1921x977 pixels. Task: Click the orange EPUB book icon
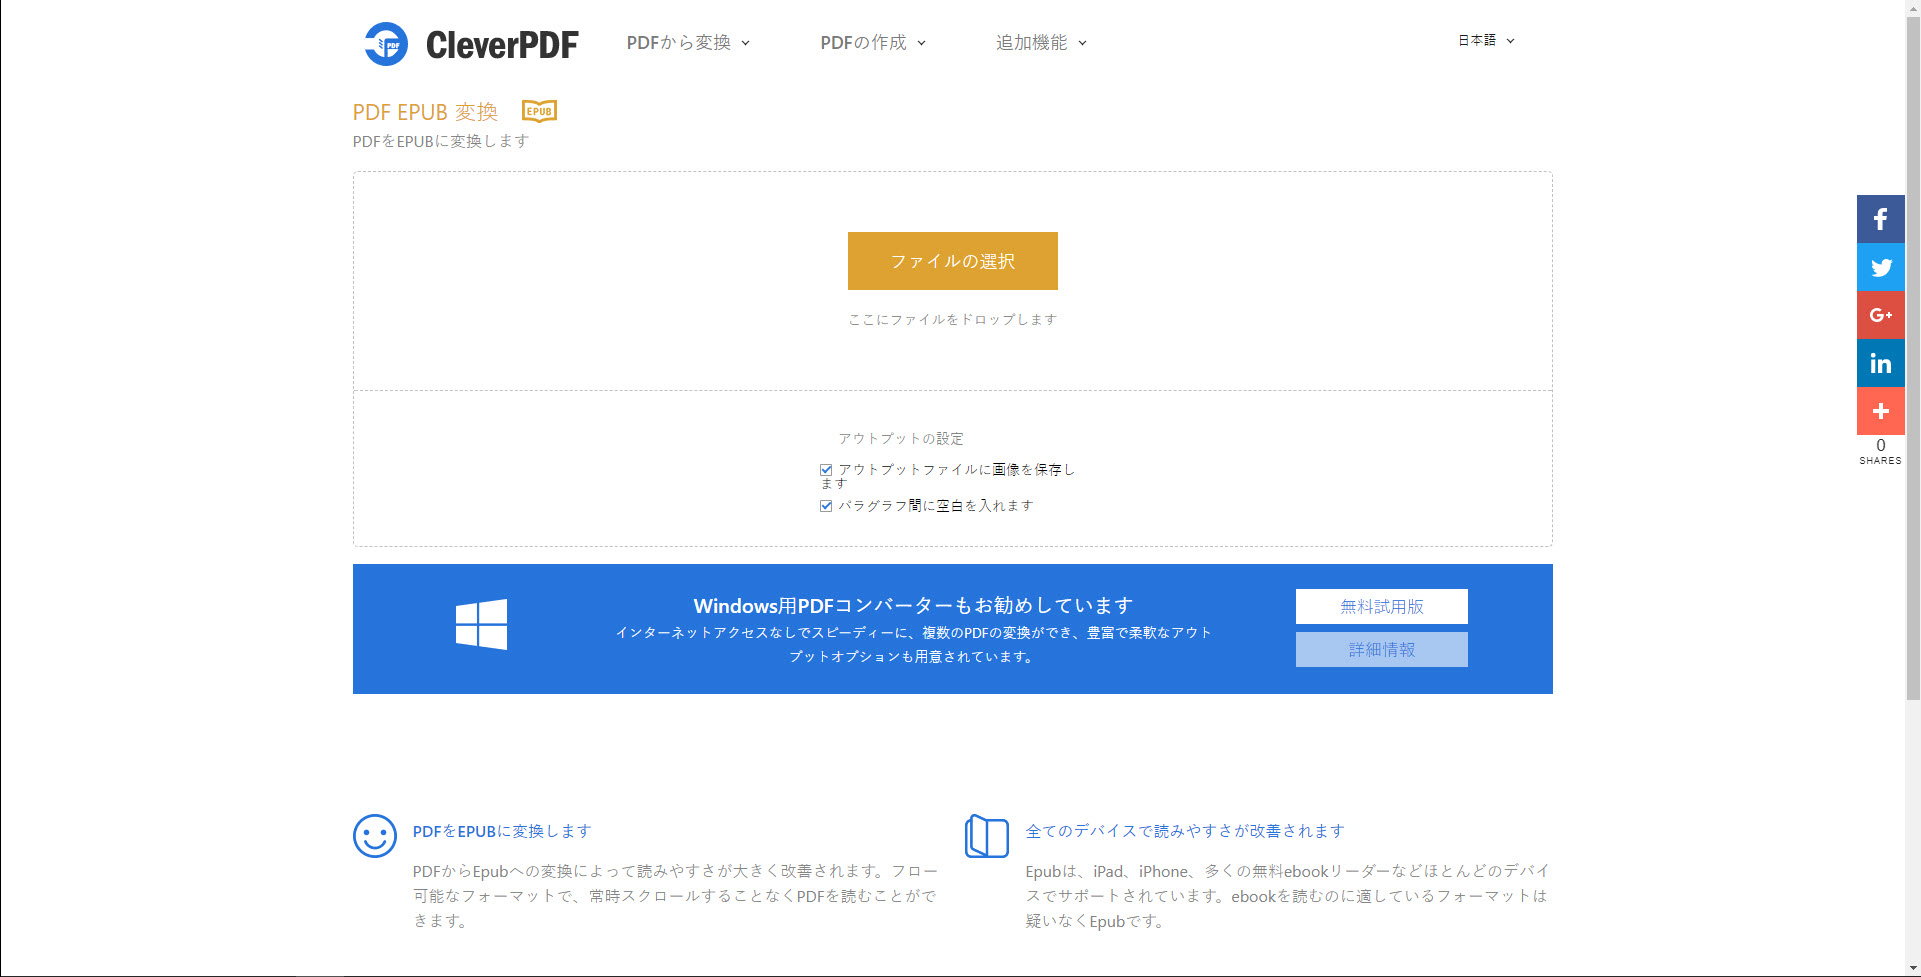539,111
